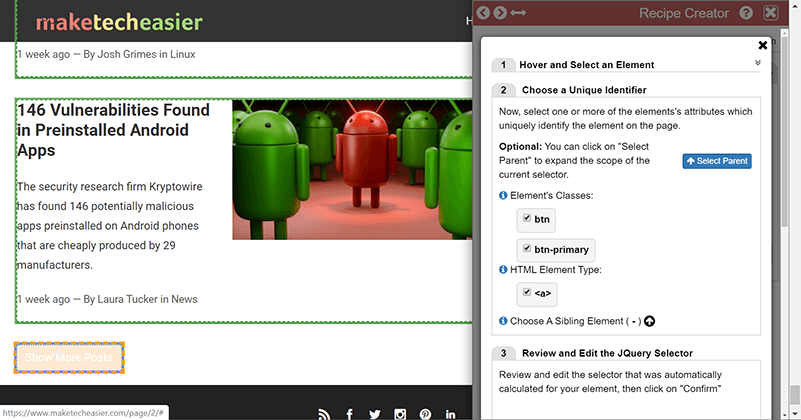Toggle the <a> element type checkbox
The width and height of the screenshot is (801, 420).
tap(527, 292)
